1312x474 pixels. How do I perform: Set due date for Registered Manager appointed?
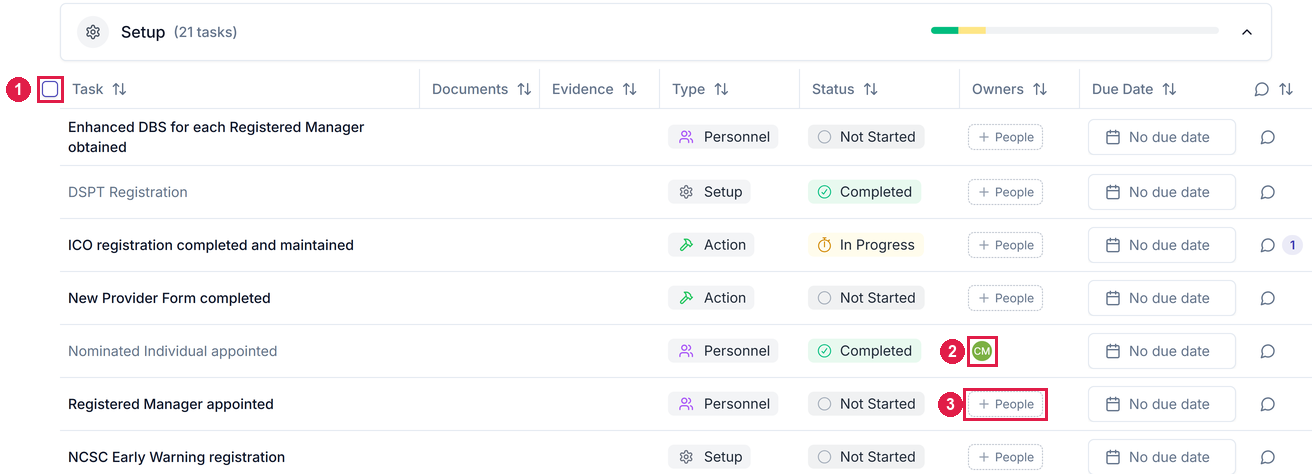click(1162, 404)
